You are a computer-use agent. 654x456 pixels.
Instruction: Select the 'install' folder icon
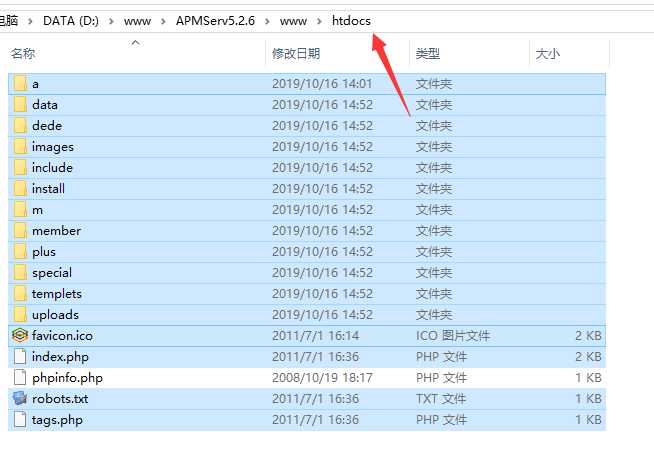20,189
